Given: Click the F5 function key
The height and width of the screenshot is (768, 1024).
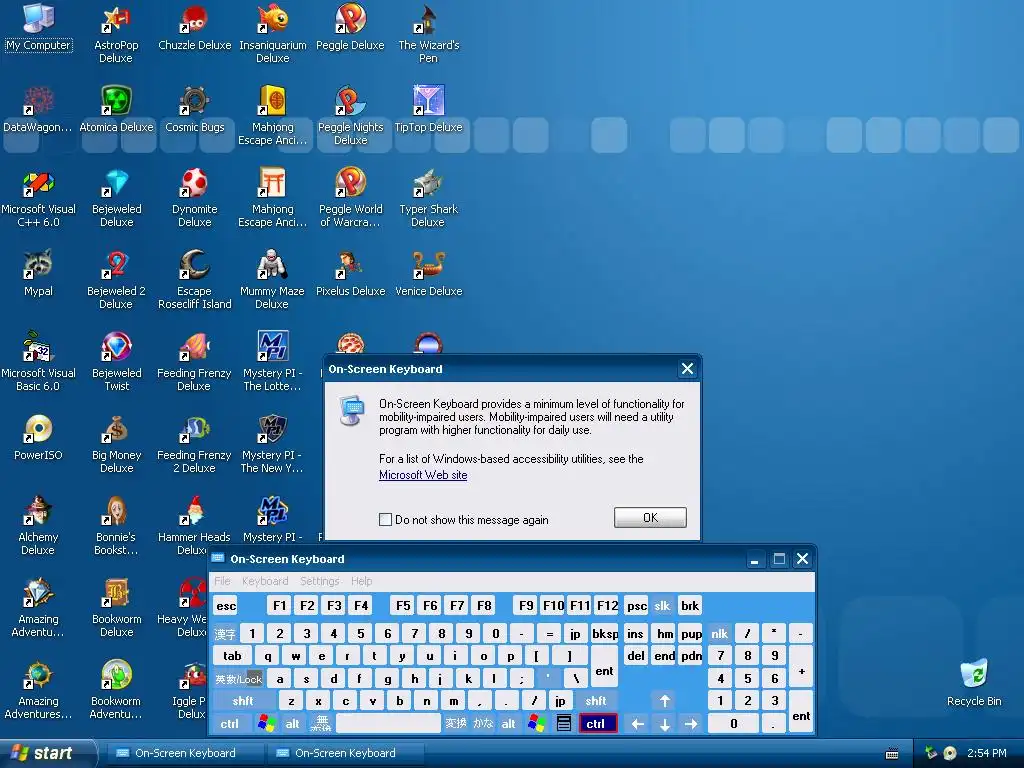Looking at the screenshot, I should (x=404, y=606).
